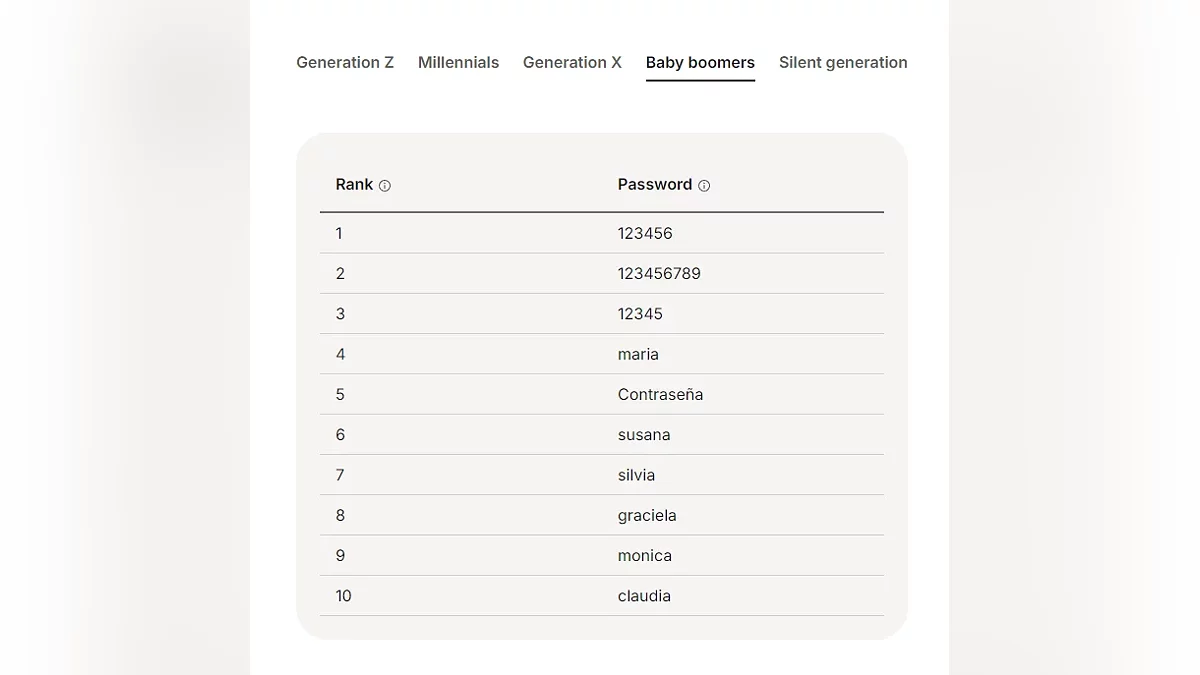Open the Millennials tab
The height and width of the screenshot is (675, 1200).
[458, 62]
